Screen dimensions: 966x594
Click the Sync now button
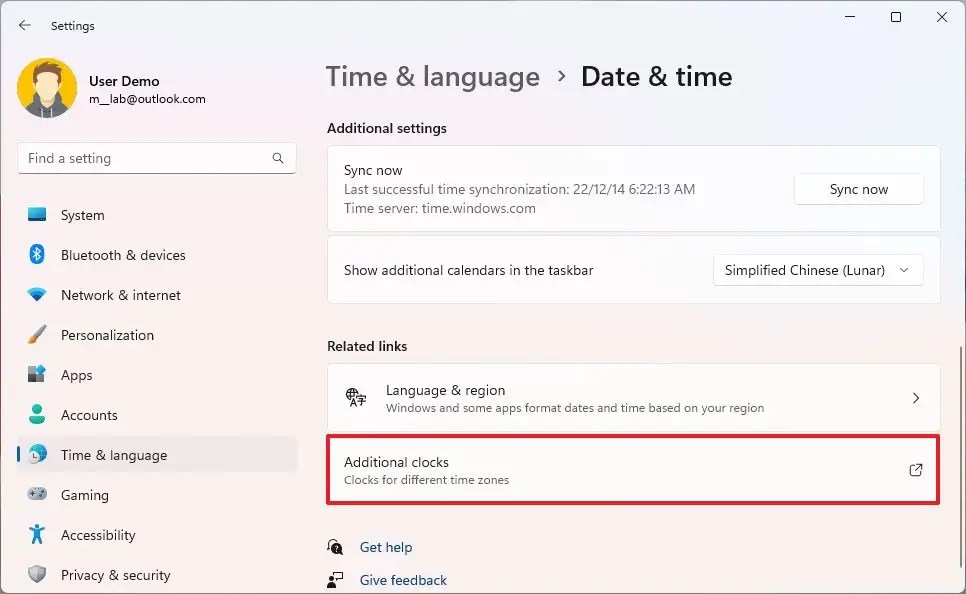click(x=859, y=189)
